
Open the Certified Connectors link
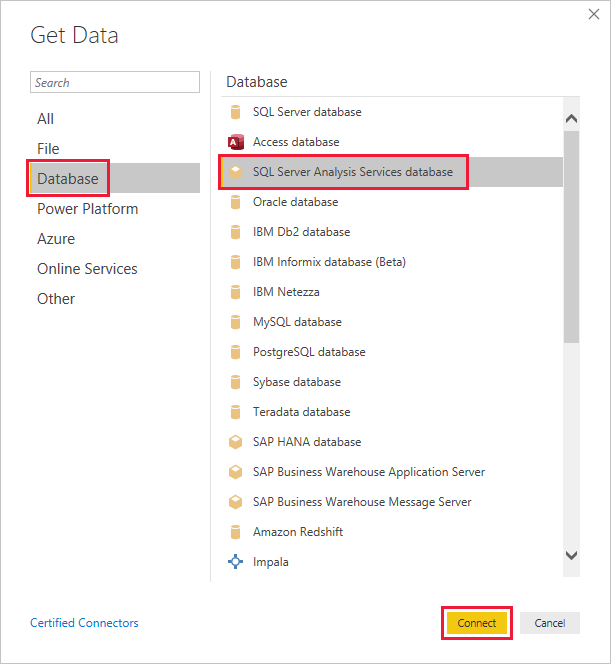[x=84, y=623]
